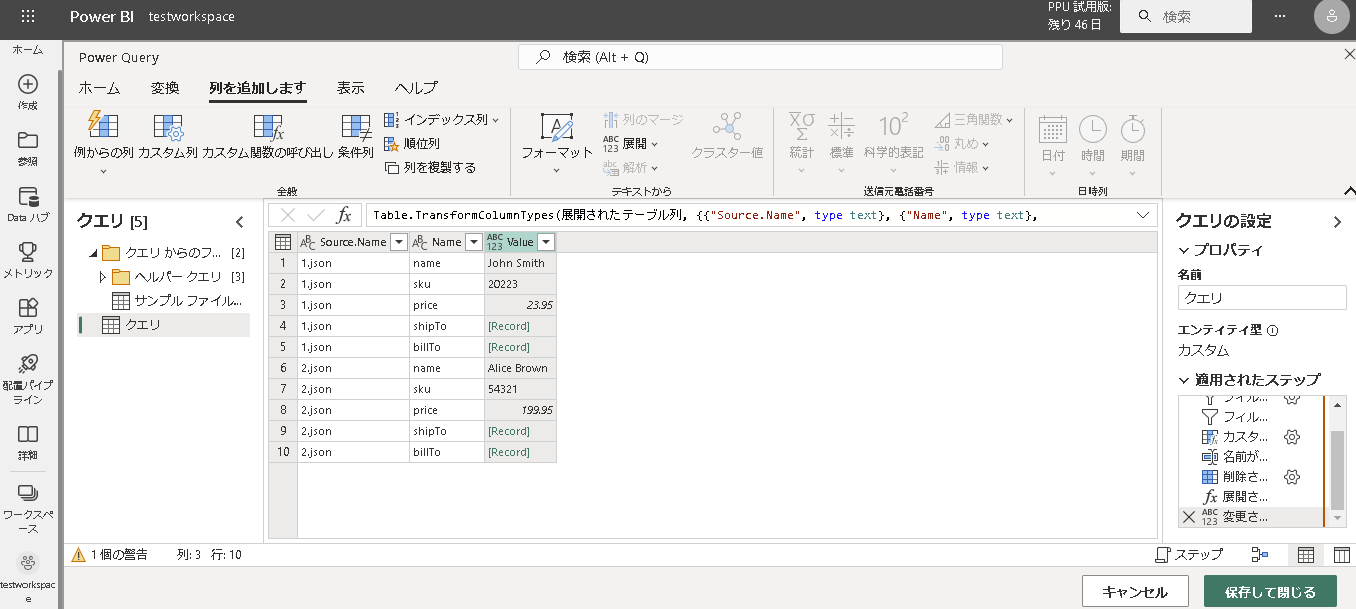Delete the 変更さ... step with X icon
The height and width of the screenshot is (609, 1356).
point(1188,517)
